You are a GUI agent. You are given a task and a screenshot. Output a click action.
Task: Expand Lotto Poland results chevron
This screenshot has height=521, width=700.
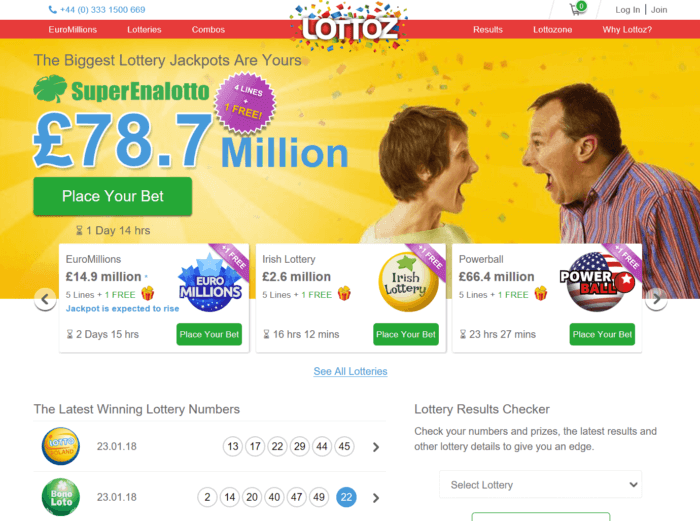[376, 447]
